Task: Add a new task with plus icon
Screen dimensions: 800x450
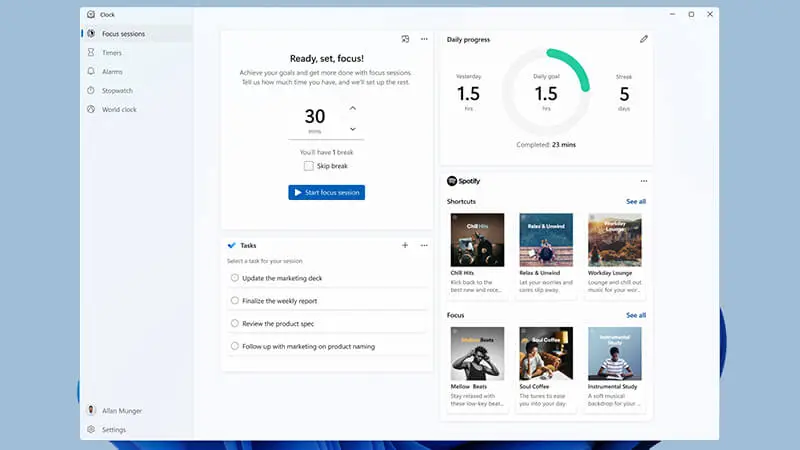Action: [x=405, y=245]
